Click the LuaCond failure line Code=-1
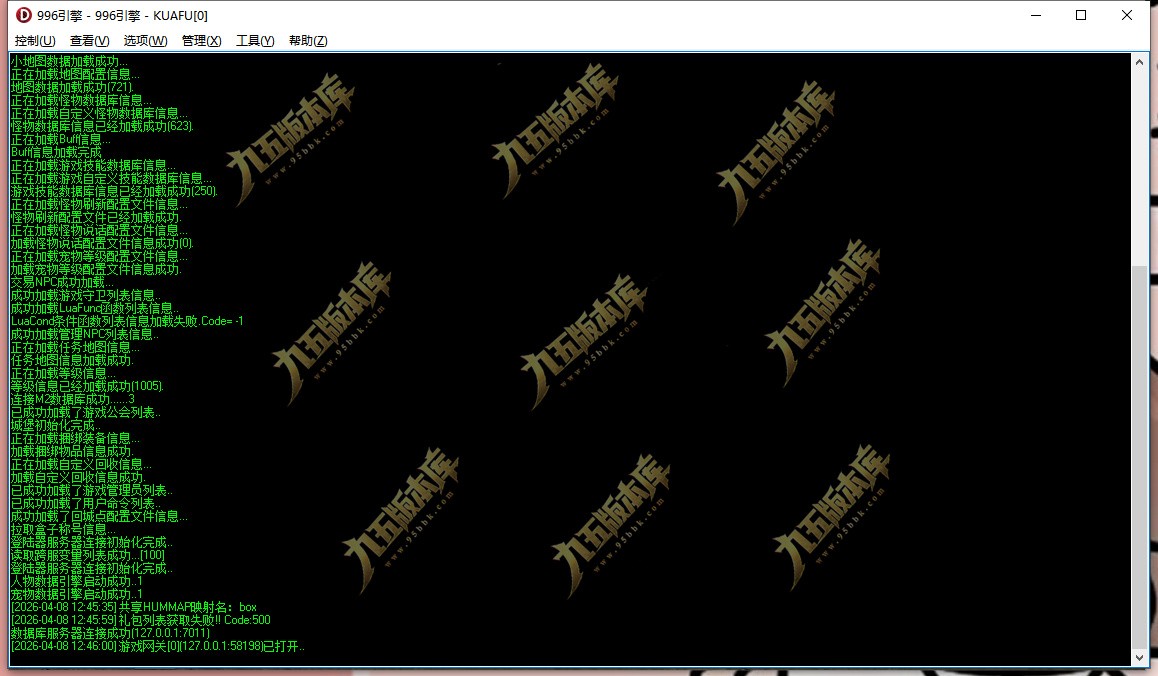Screen dimensions: 1158x676 pos(127,321)
